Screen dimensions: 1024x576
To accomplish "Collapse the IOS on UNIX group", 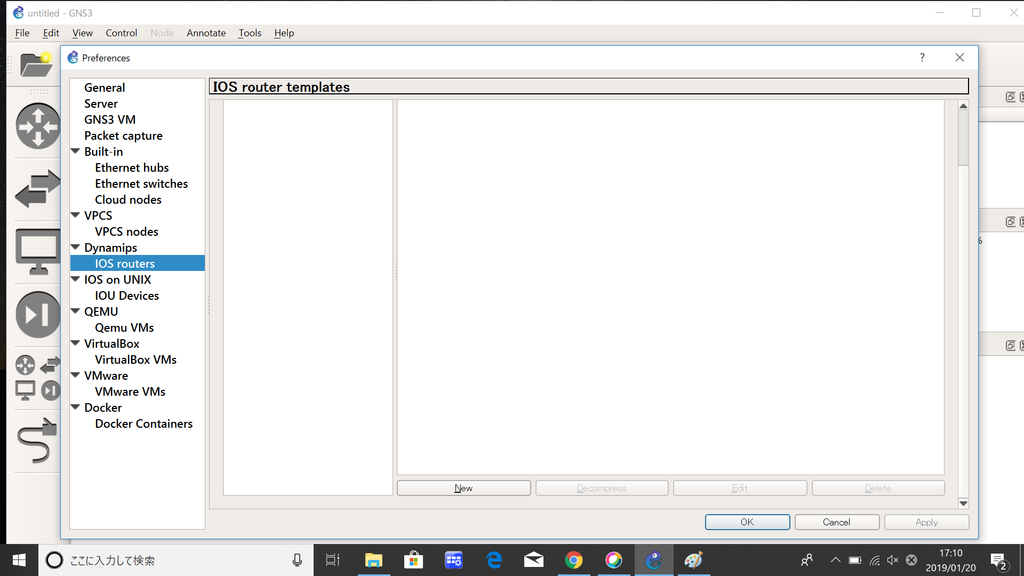I will (x=76, y=279).
